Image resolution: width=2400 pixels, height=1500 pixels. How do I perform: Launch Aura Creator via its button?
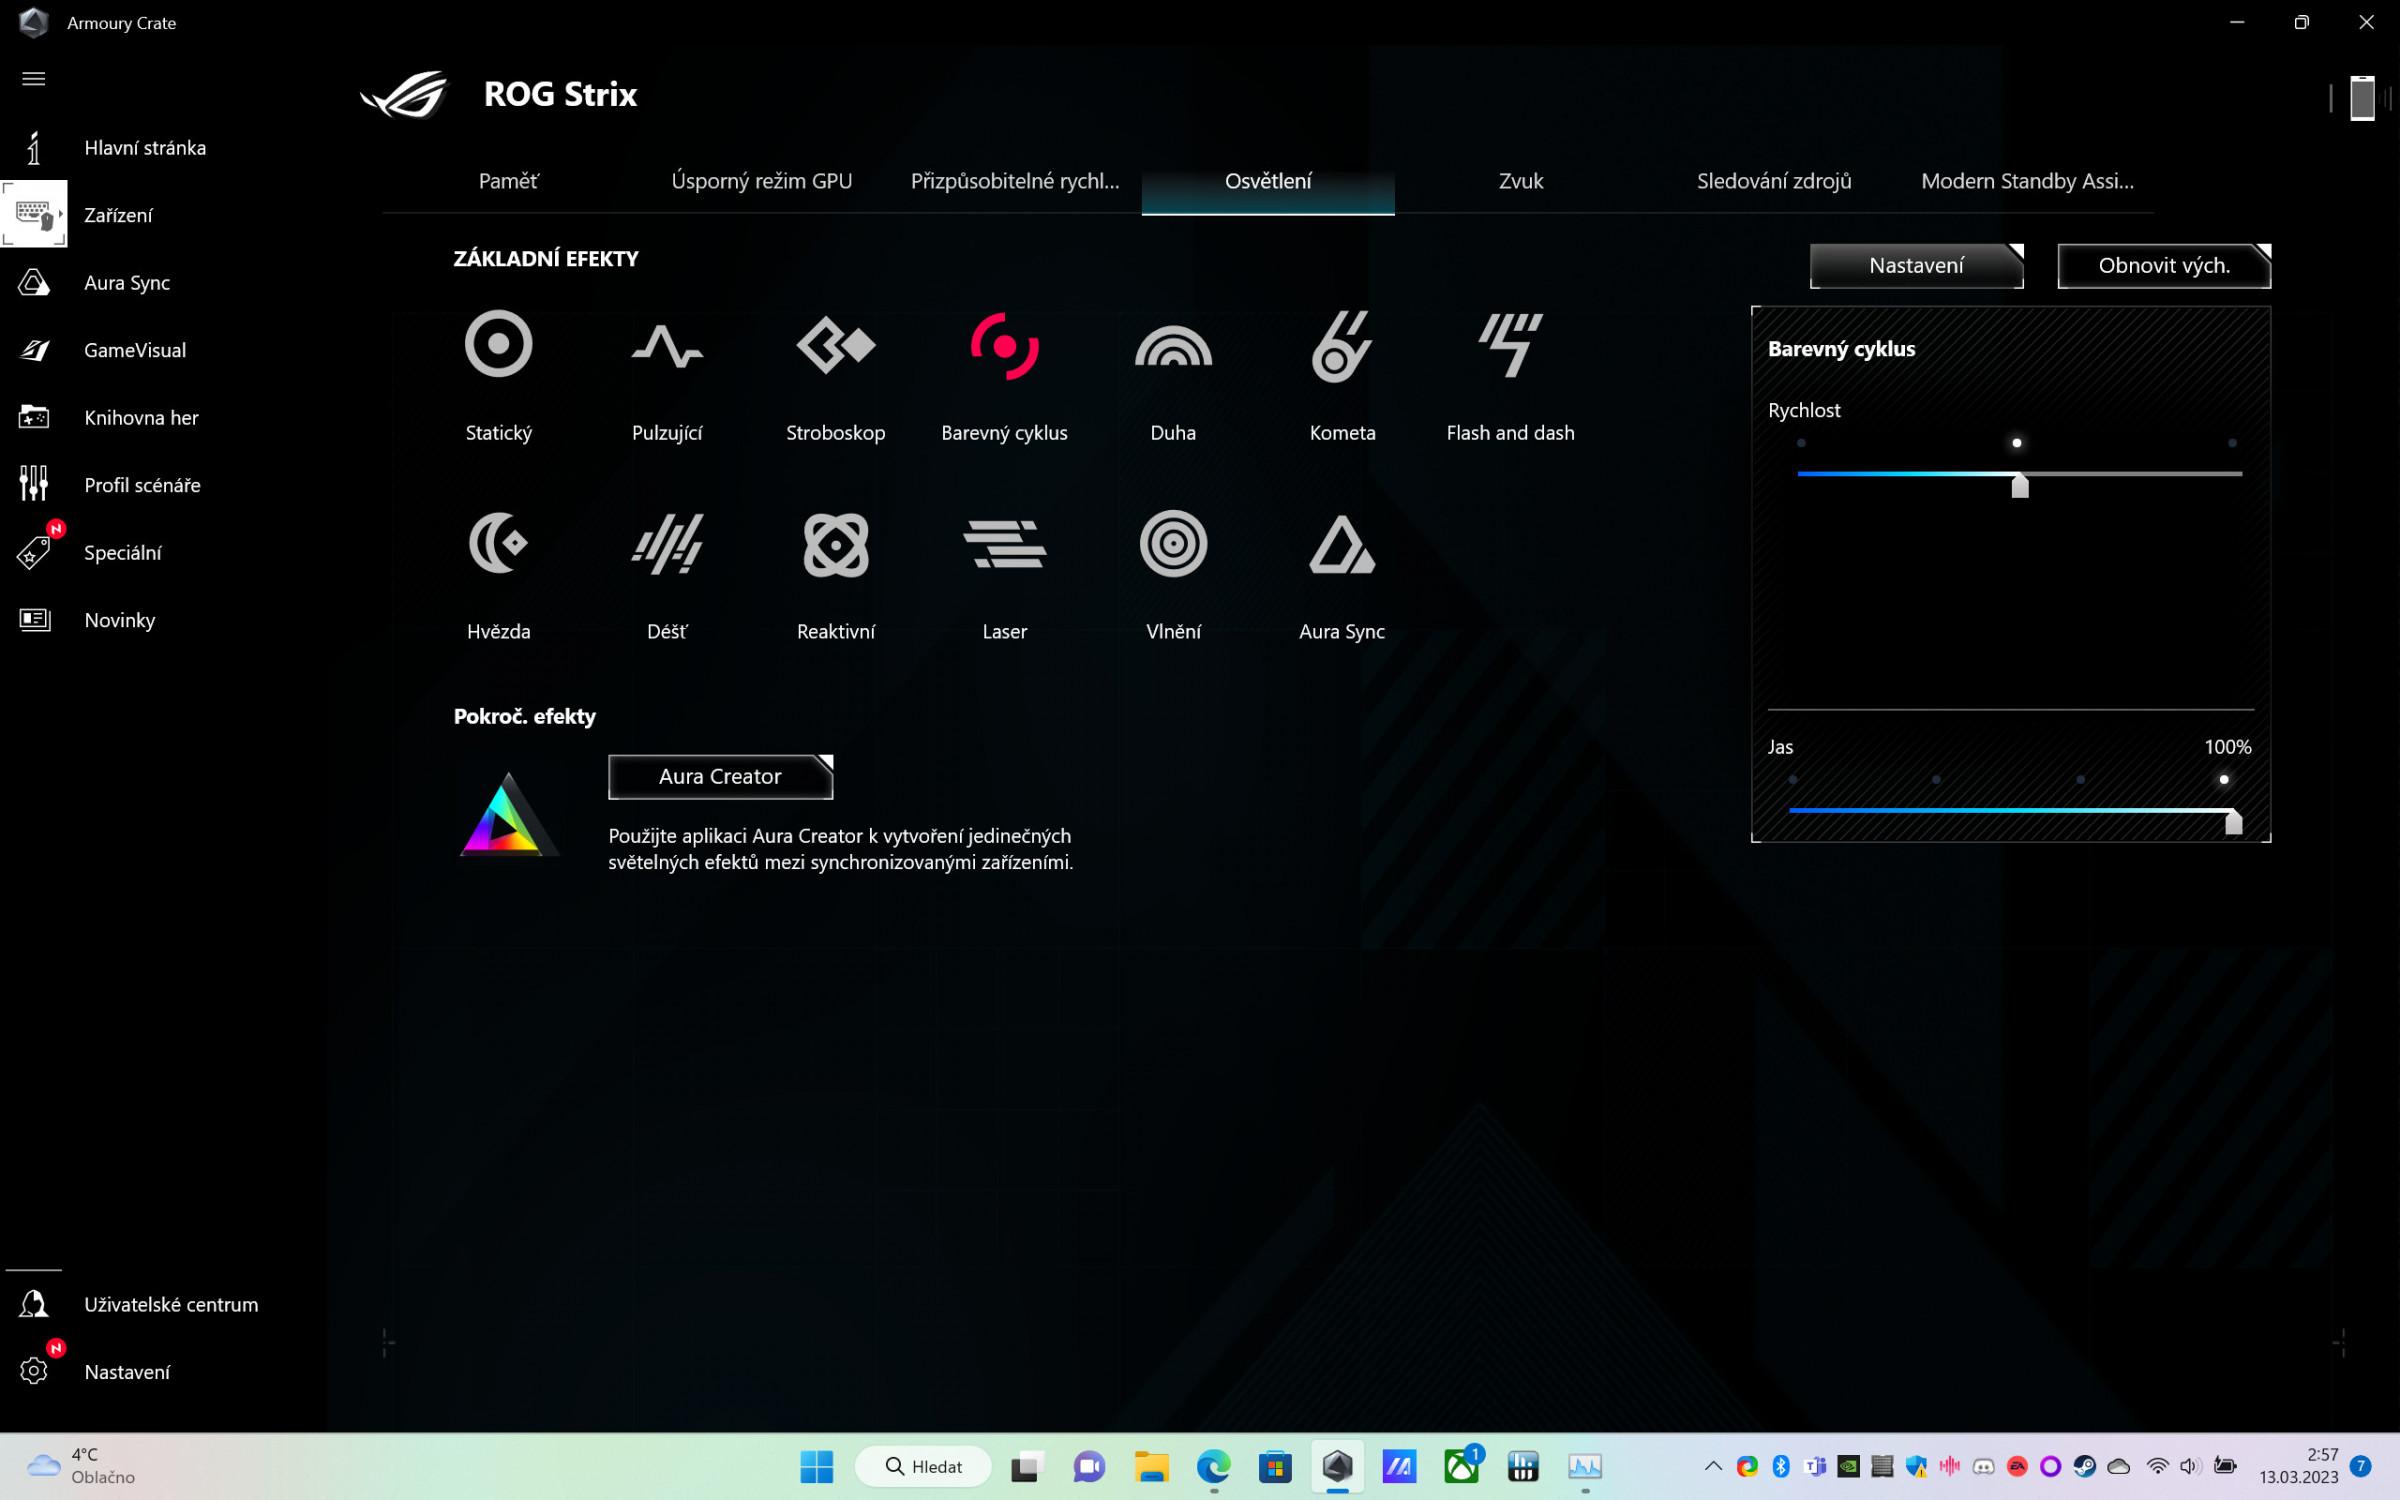(720, 777)
